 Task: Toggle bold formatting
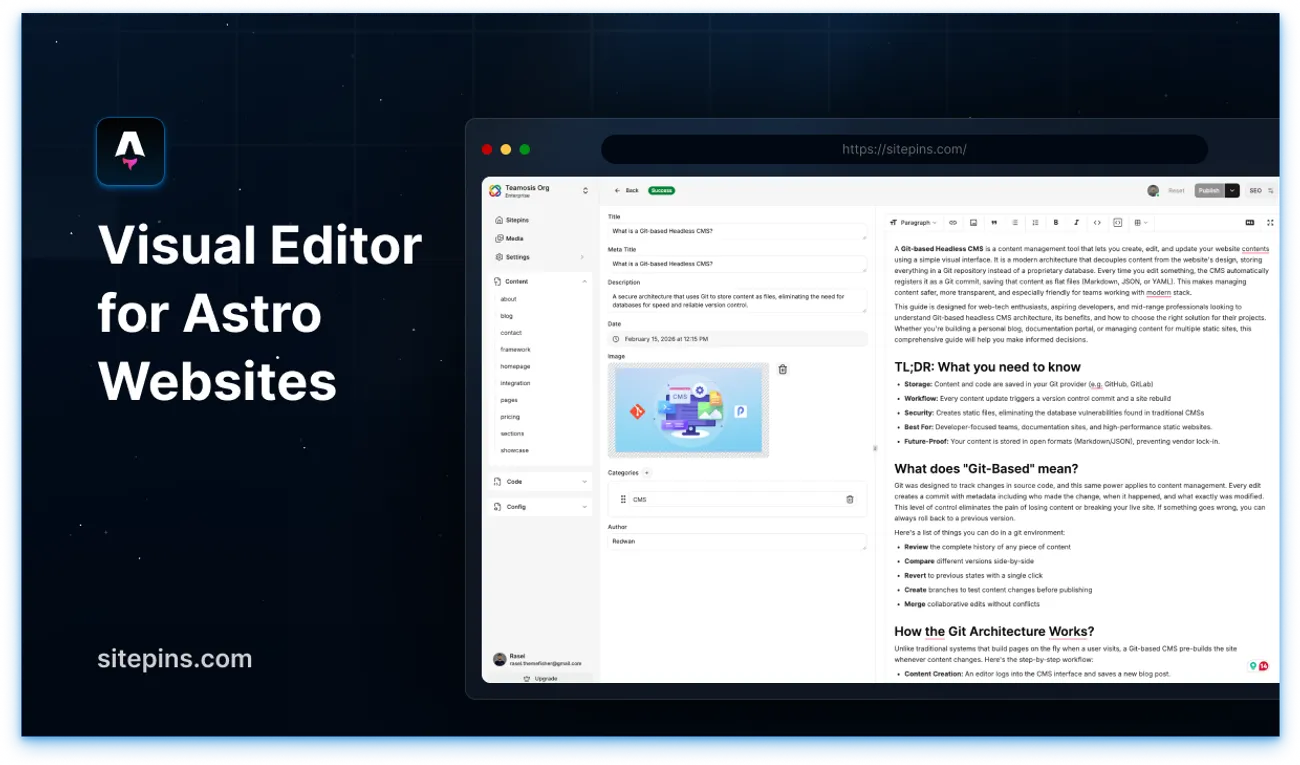(1056, 222)
